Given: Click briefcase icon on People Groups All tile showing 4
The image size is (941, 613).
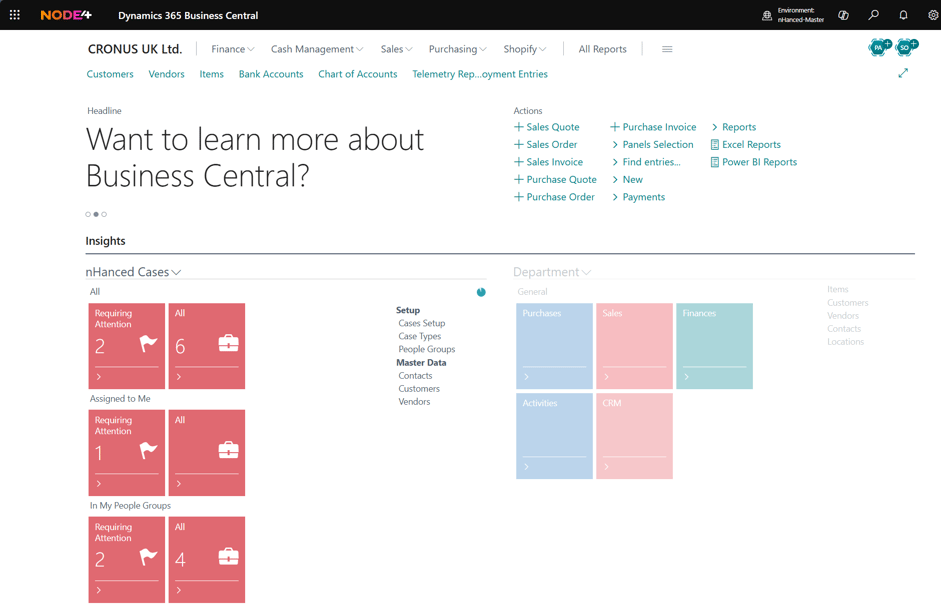Looking at the screenshot, I should [228, 557].
